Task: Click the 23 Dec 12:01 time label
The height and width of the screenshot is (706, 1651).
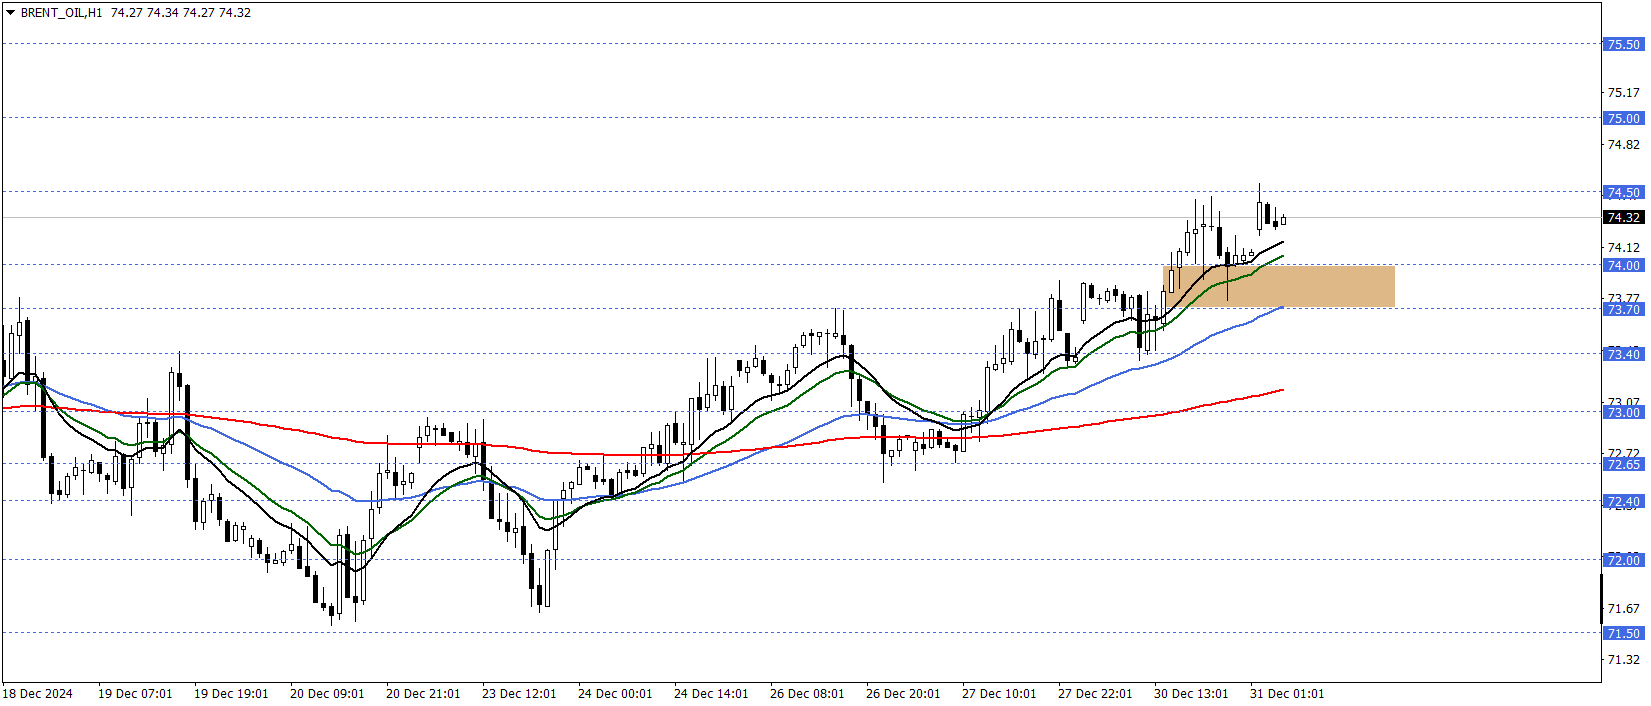Action: click(519, 693)
